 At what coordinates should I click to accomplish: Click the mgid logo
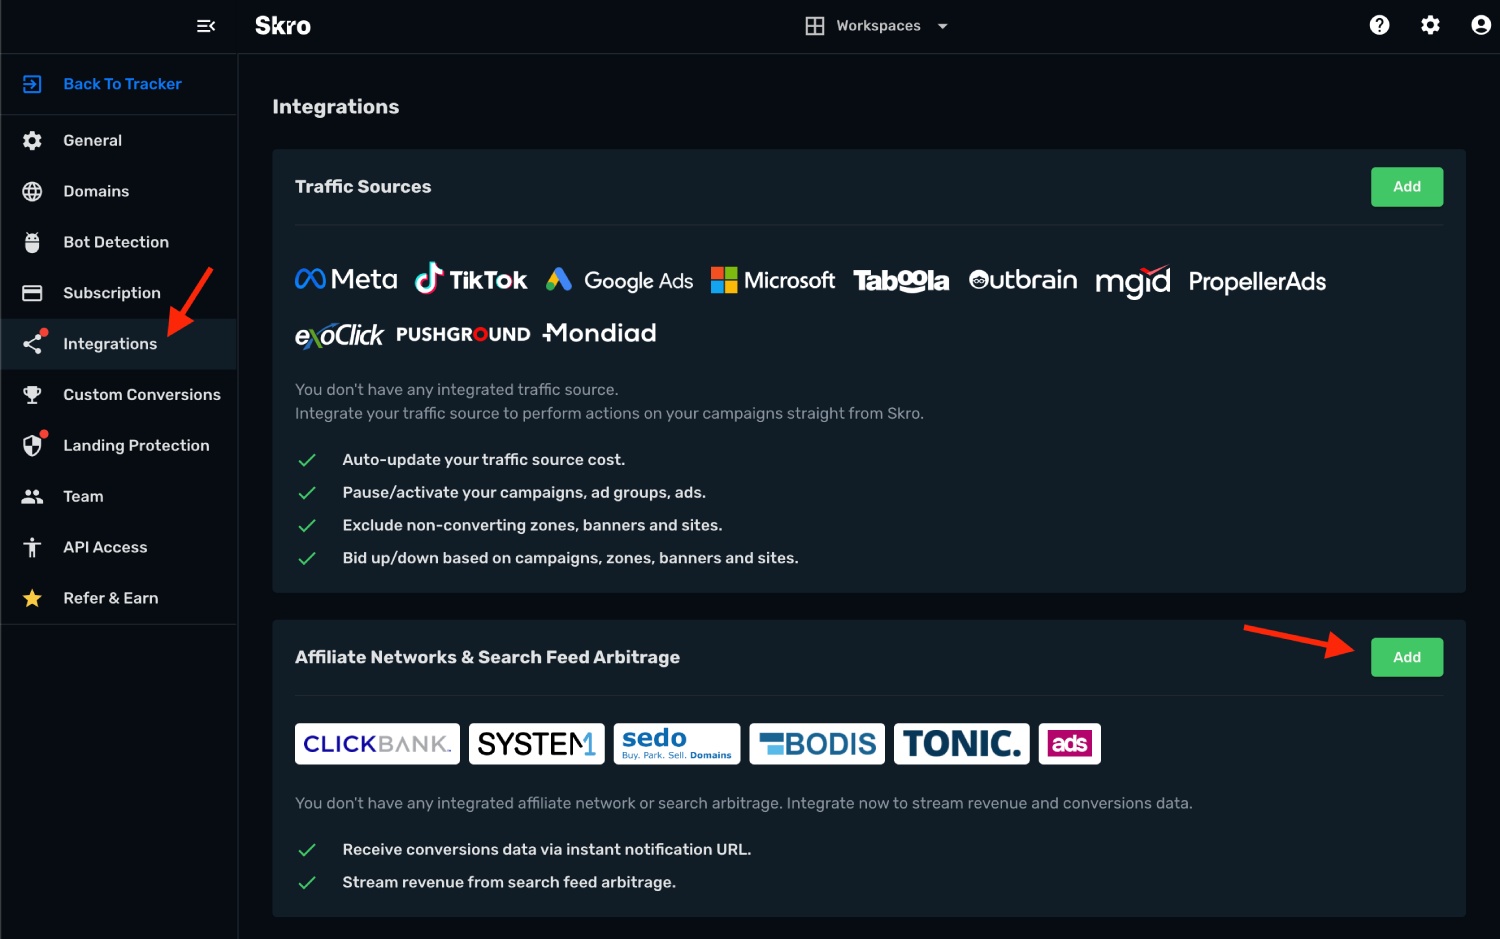pyautogui.click(x=1133, y=282)
